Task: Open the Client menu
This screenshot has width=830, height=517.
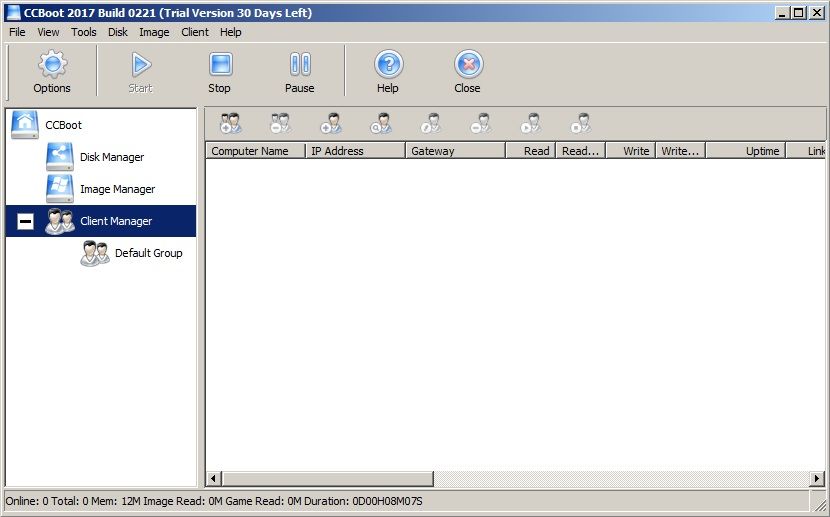Action: pos(195,32)
